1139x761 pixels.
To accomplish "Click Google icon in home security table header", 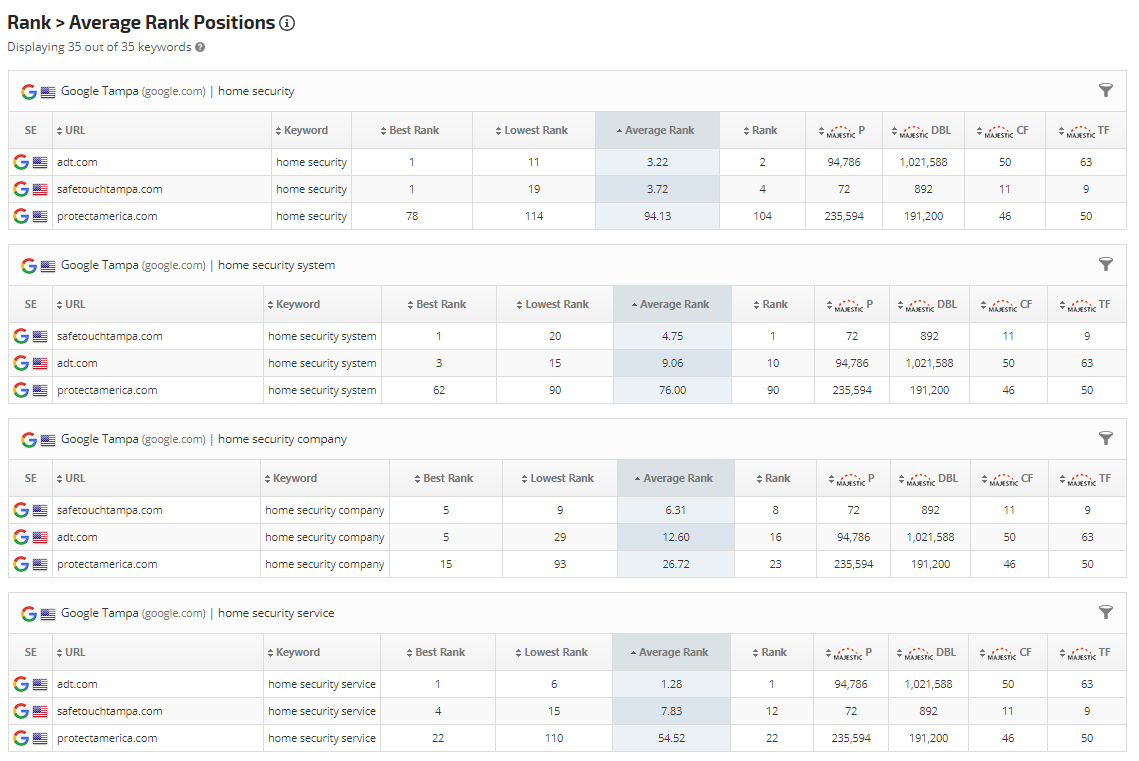I will 29,91.
